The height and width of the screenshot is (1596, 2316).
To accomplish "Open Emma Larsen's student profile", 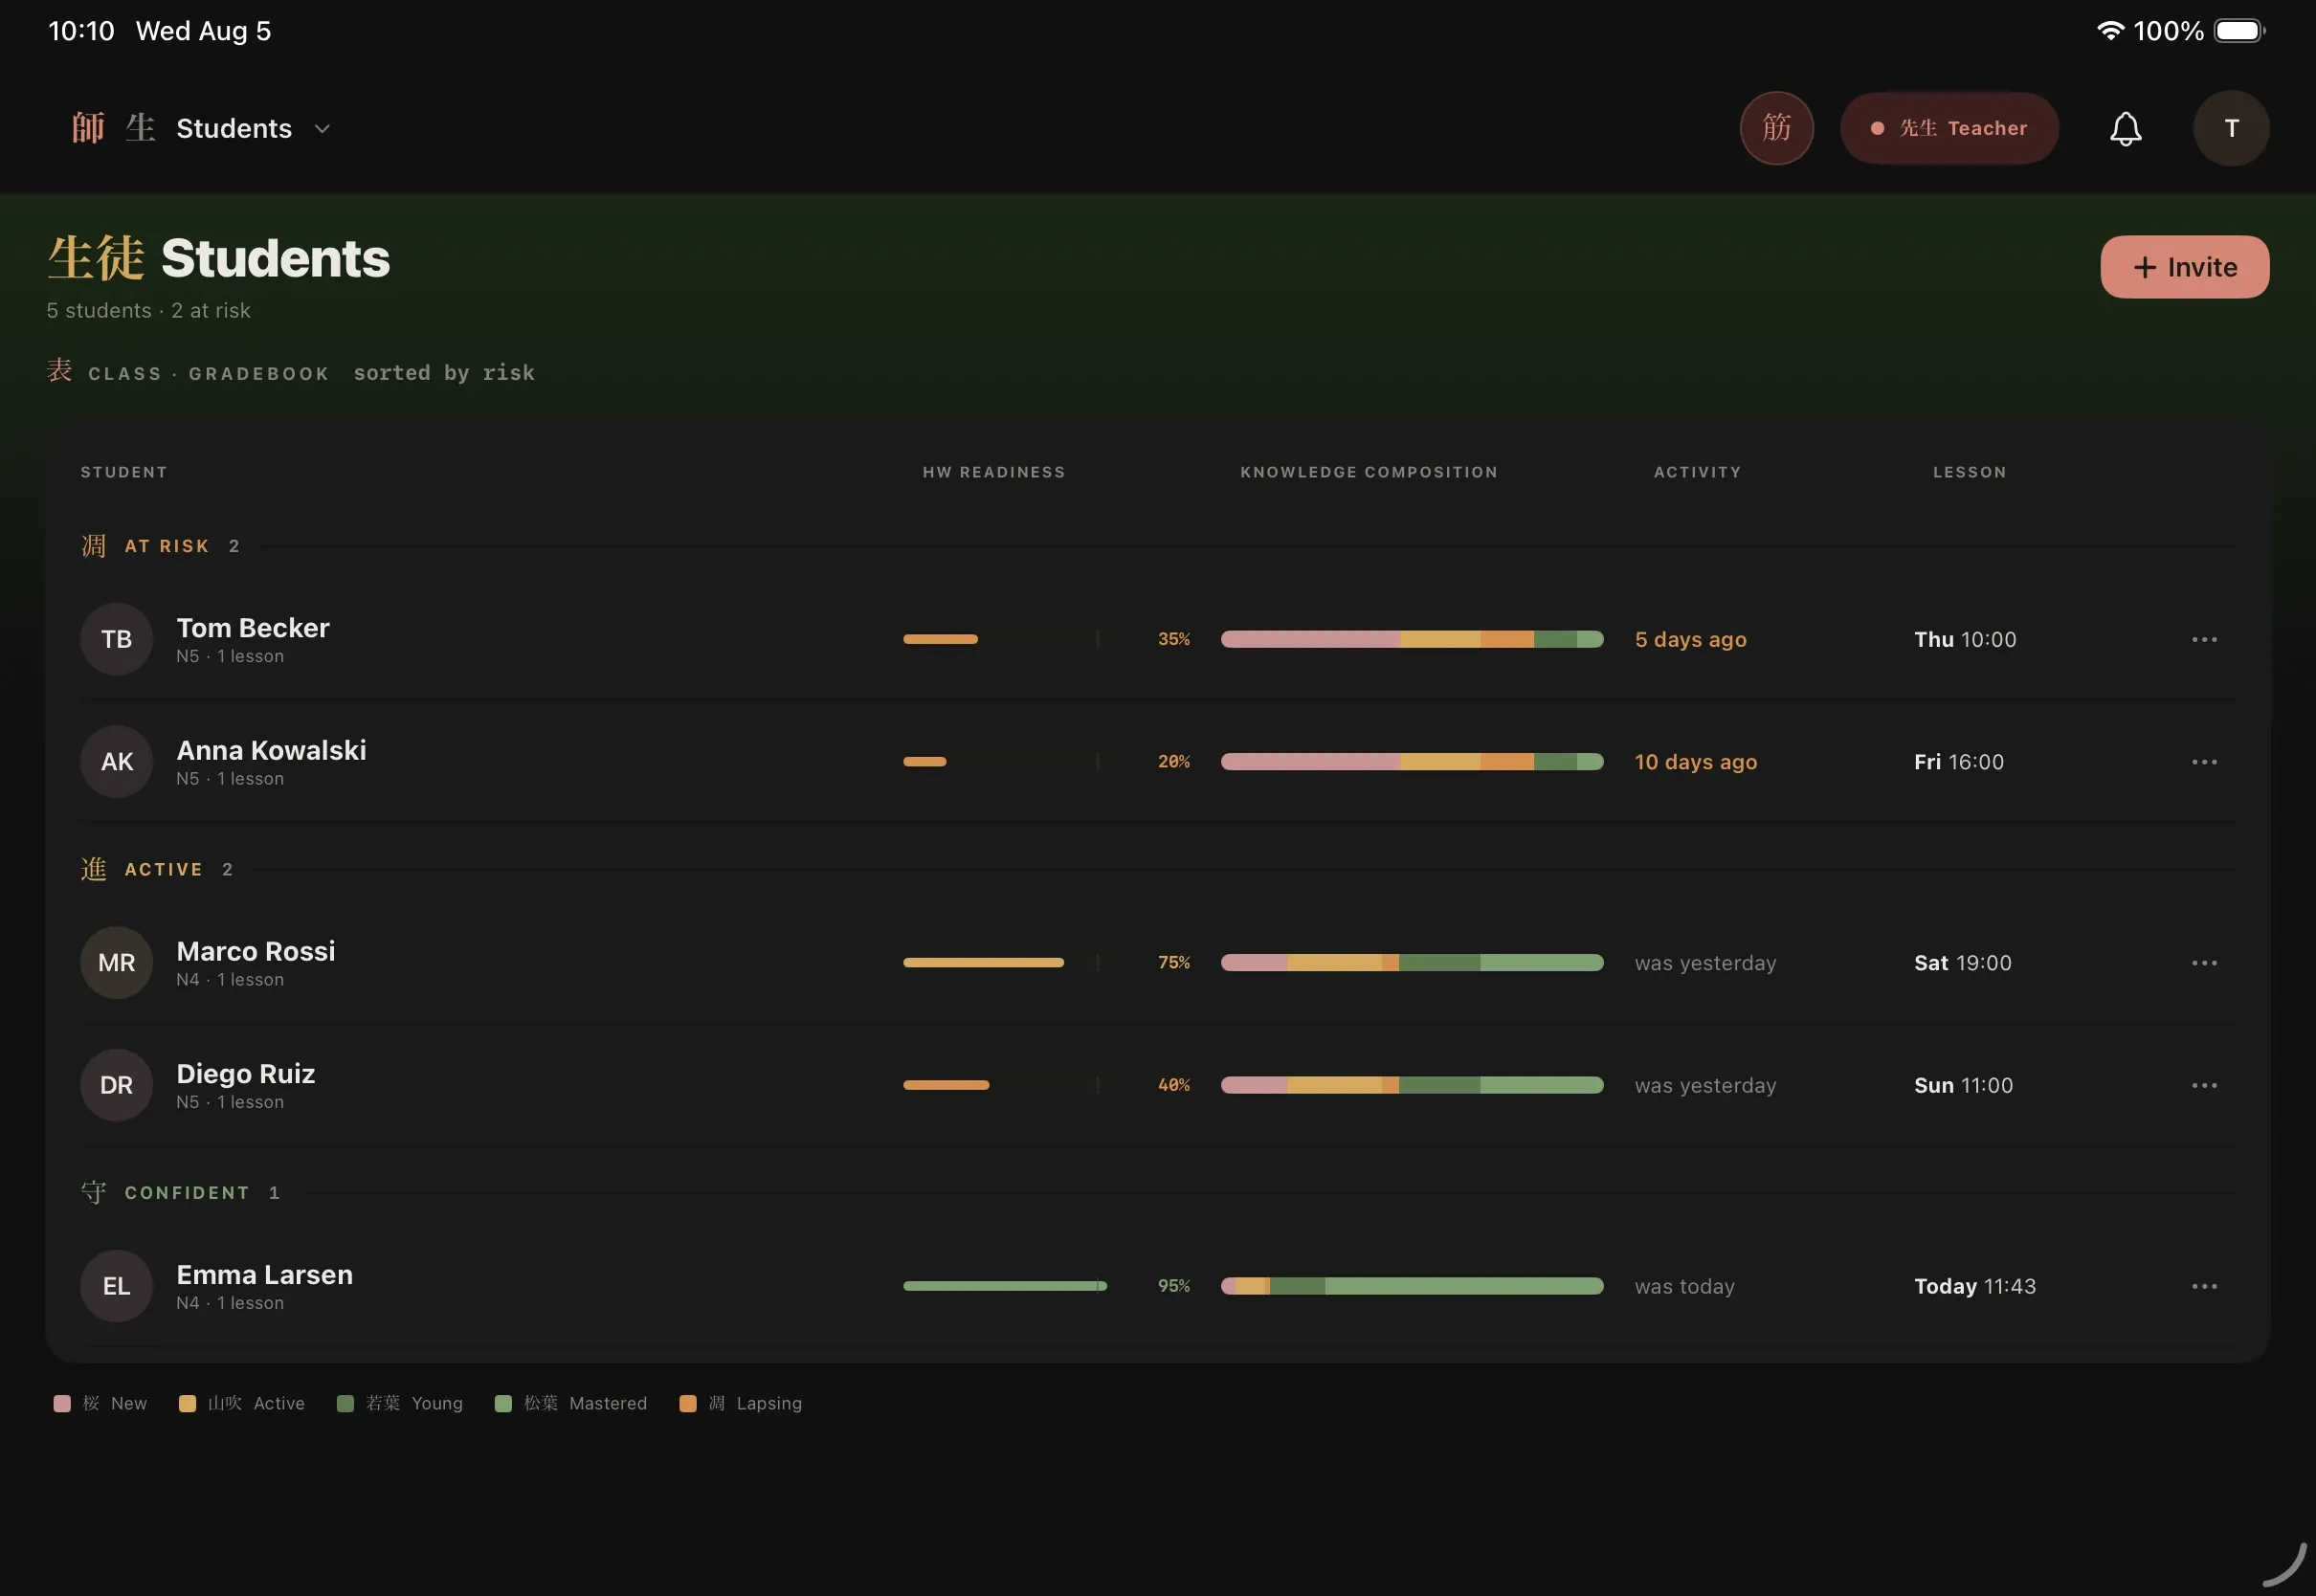I will [264, 1274].
